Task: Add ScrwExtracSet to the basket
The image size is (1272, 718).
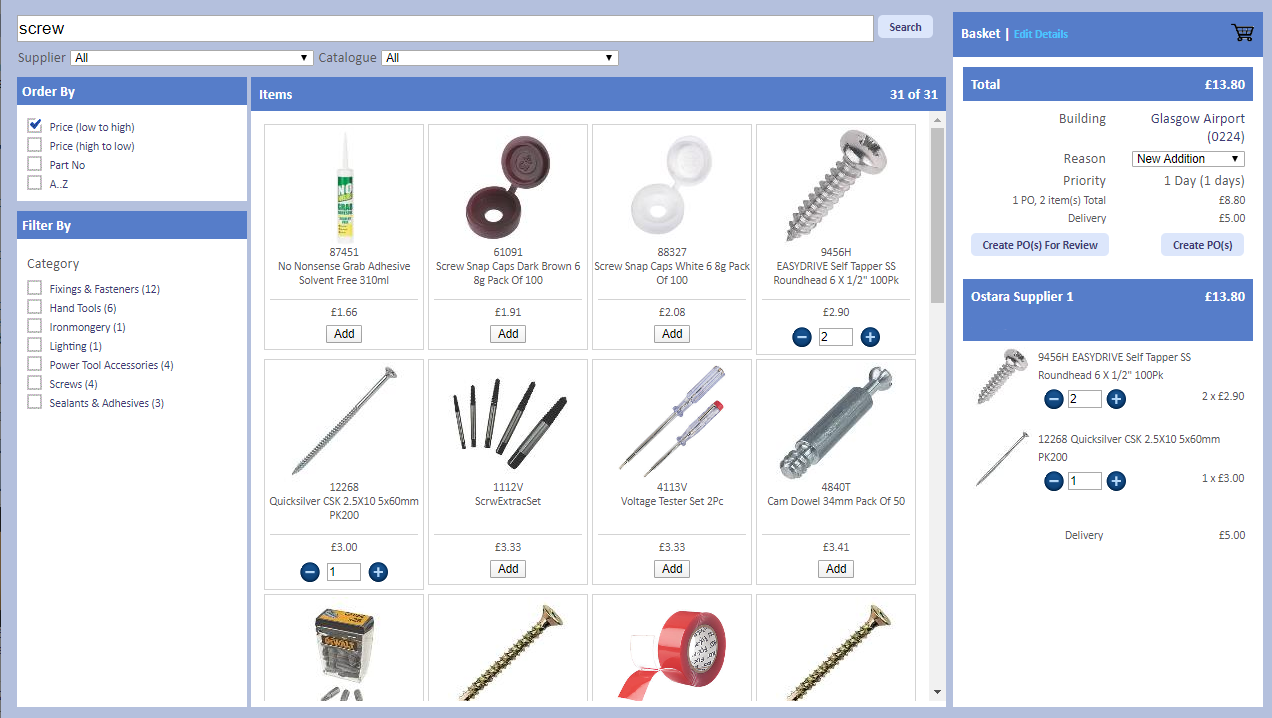Action: pos(508,569)
